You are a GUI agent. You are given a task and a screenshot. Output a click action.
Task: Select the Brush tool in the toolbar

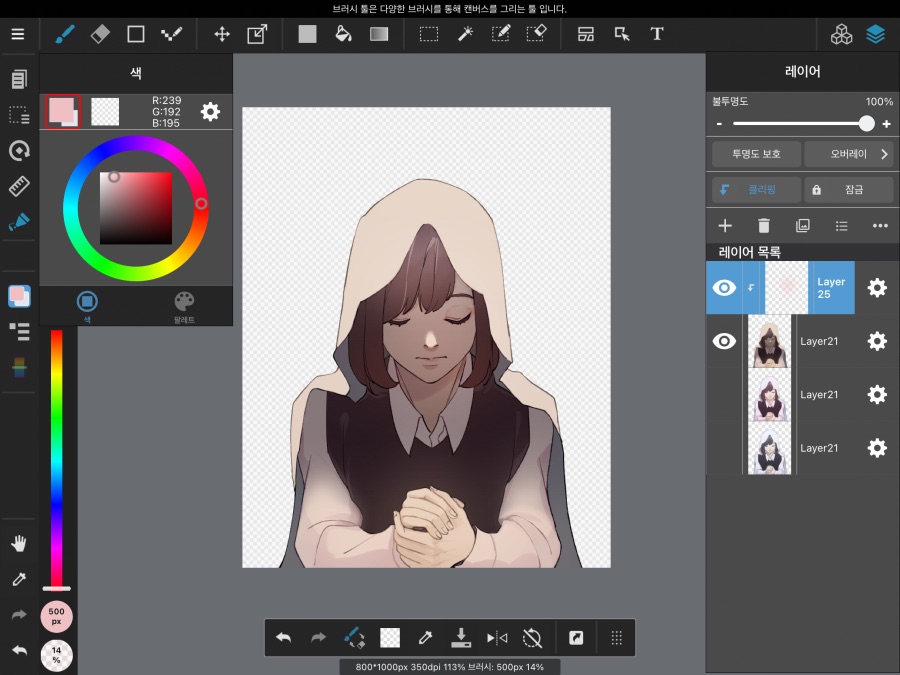pyautogui.click(x=63, y=33)
